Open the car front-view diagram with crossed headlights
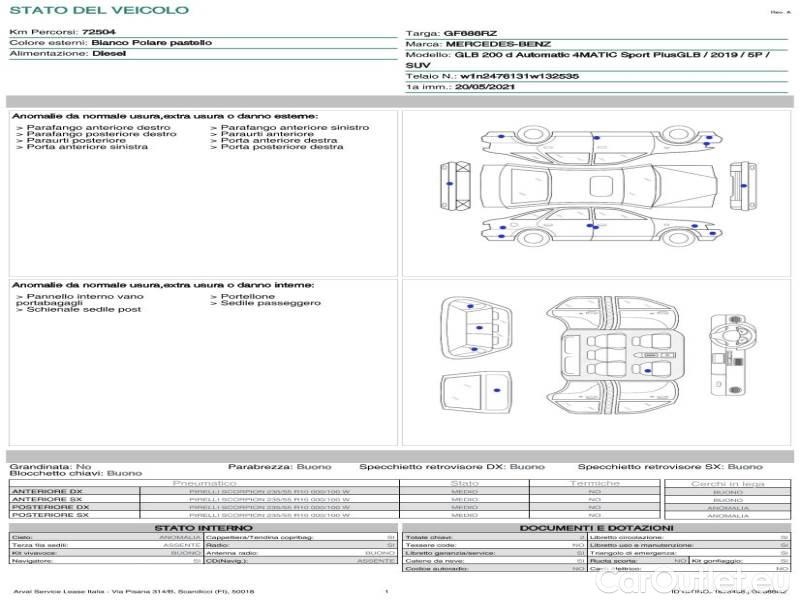800x600 pixels. [x=456, y=186]
